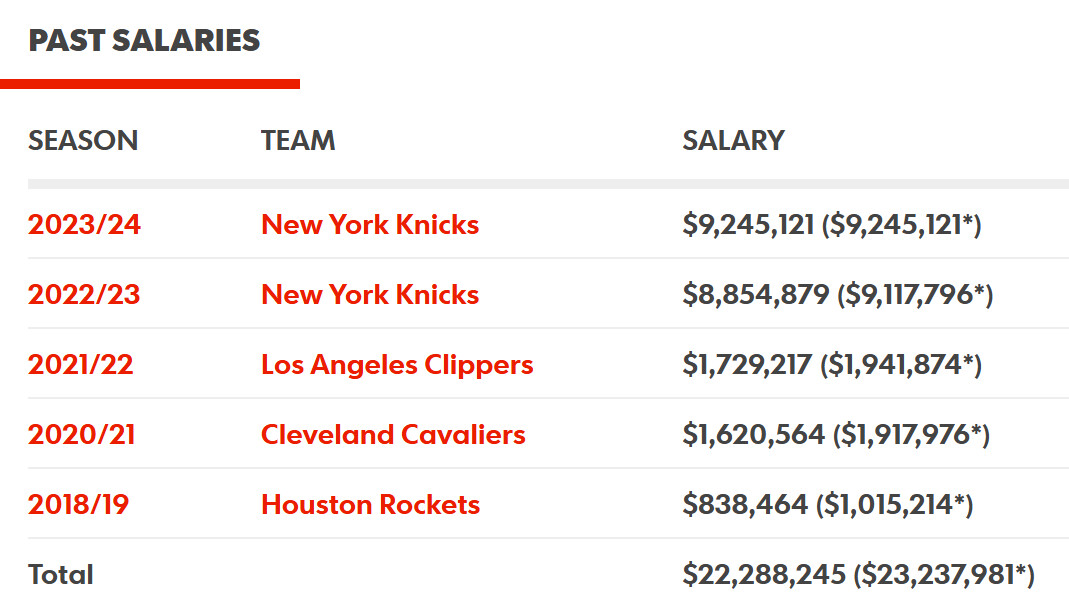Image resolution: width=1069 pixels, height=602 pixels.
Task: Open the Houston Rockets team link
Action: point(370,505)
